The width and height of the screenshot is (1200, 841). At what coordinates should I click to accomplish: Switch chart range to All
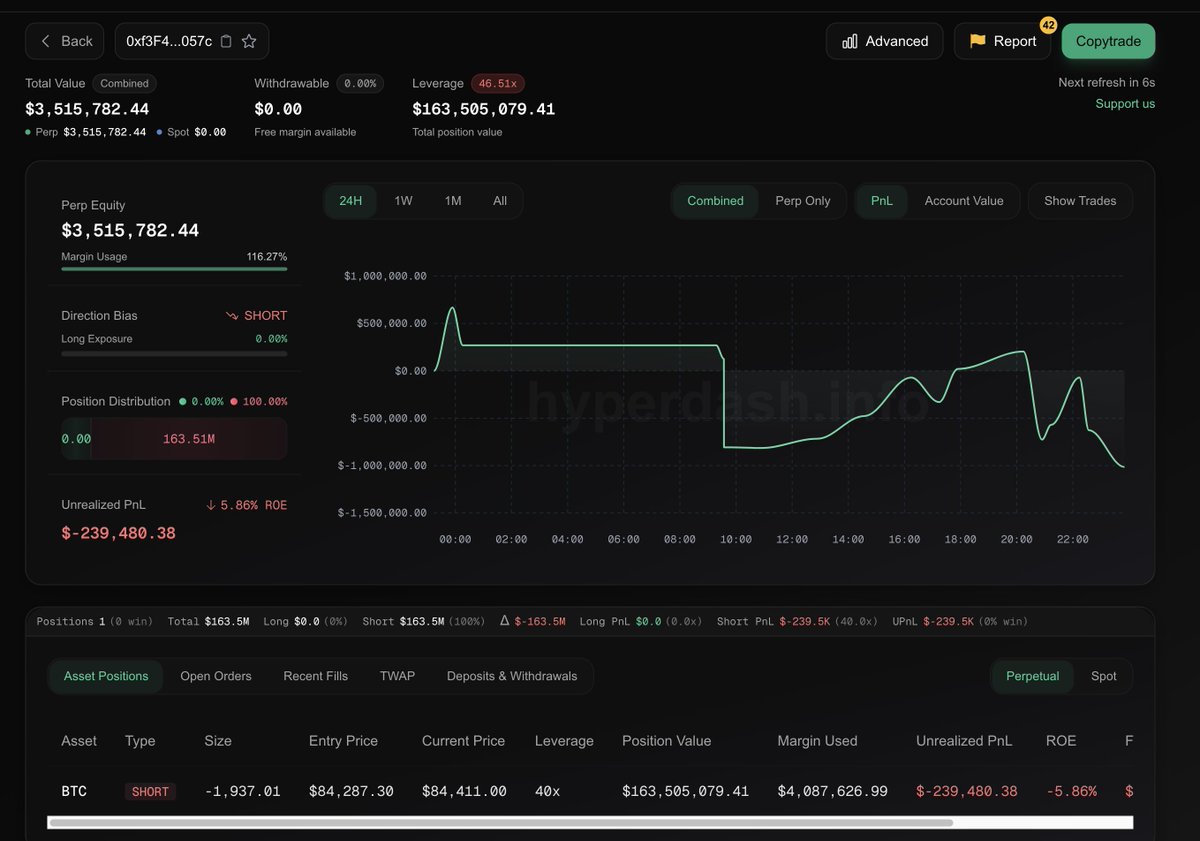pyautogui.click(x=500, y=201)
